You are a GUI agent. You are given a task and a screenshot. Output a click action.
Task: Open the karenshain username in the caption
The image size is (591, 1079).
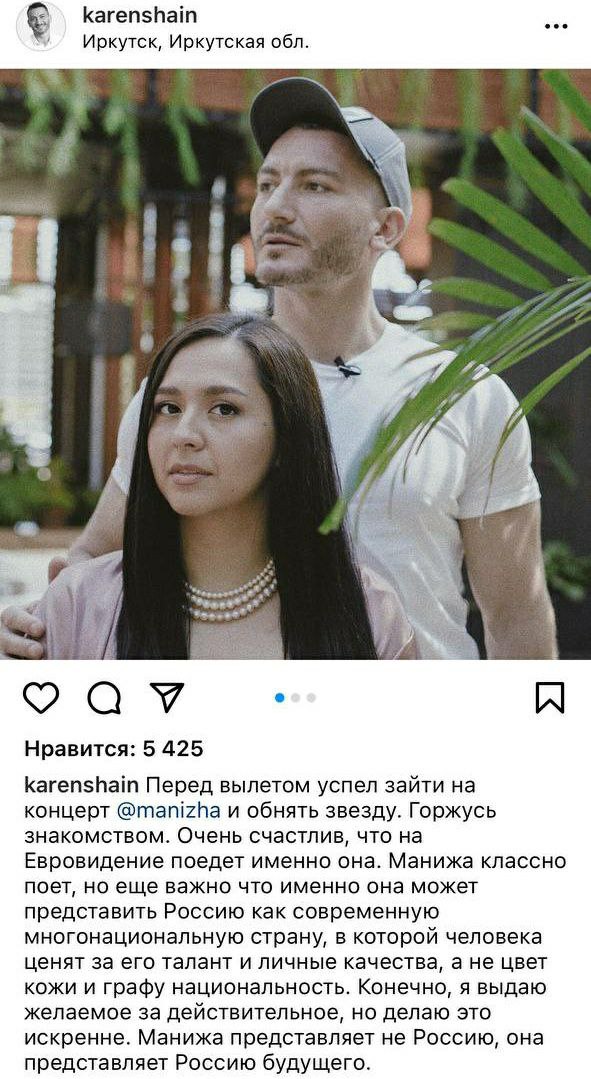(x=82, y=785)
